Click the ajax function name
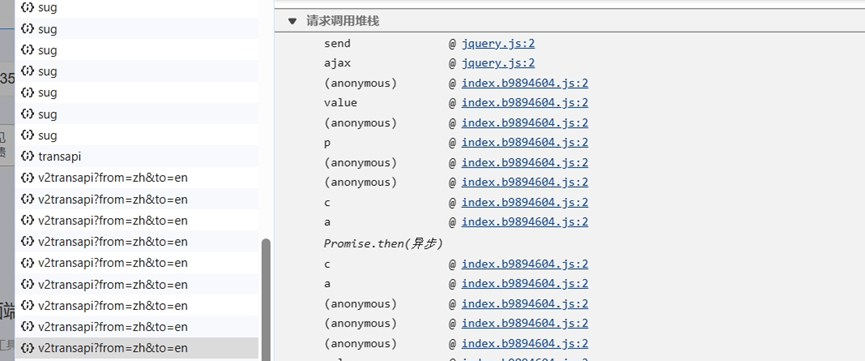865x361 pixels. coord(337,63)
